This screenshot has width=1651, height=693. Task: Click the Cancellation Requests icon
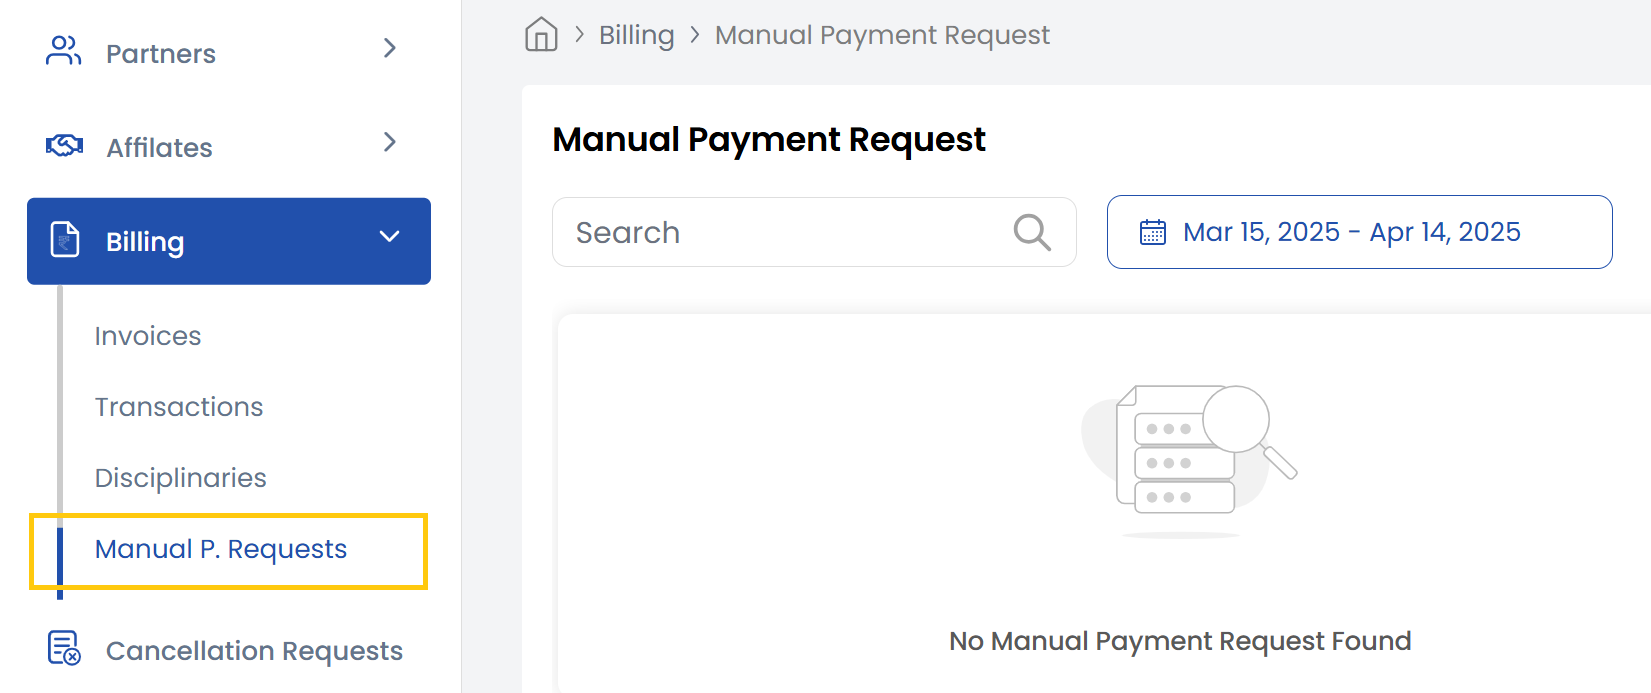(63, 649)
